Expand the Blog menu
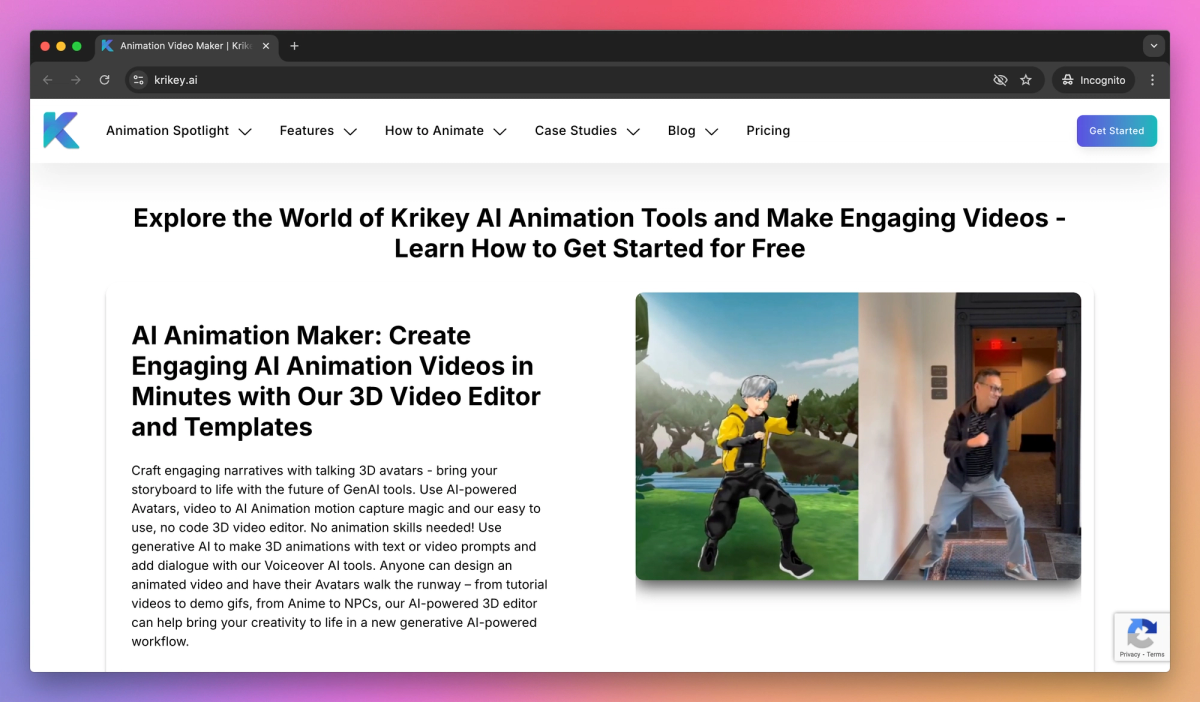Image resolution: width=1200 pixels, height=702 pixels. 693,131
